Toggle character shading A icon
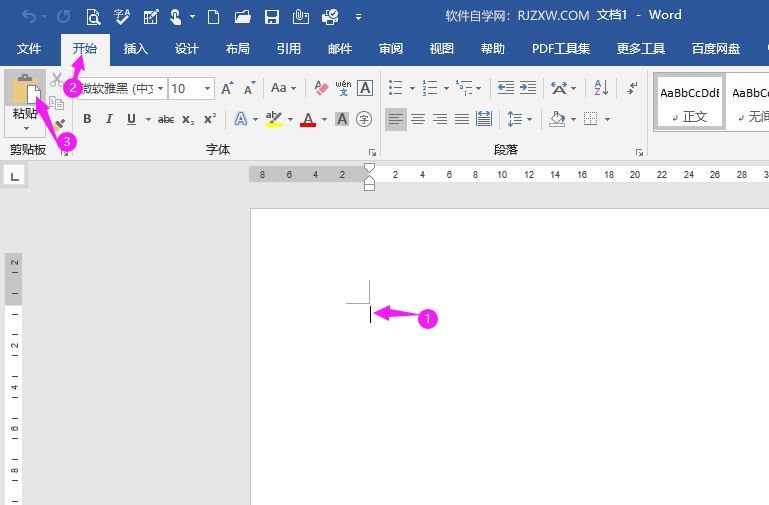 coord(342,119)
